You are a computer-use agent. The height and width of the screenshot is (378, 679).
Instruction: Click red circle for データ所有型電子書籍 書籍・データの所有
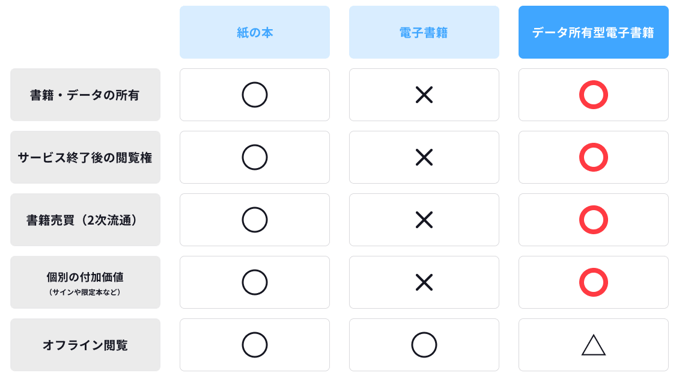click(x=593, y=94)
